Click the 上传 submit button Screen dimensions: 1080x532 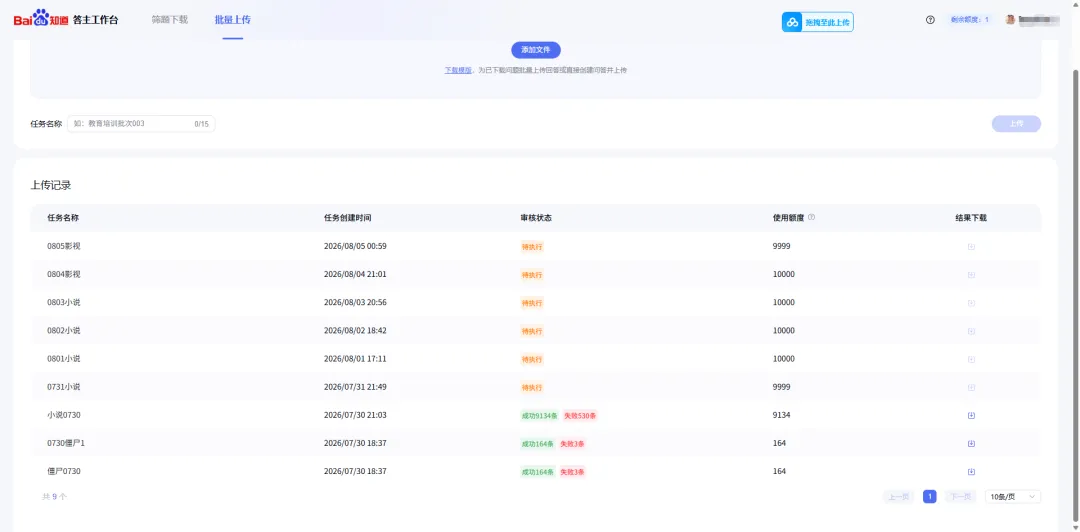[1016, 124]
